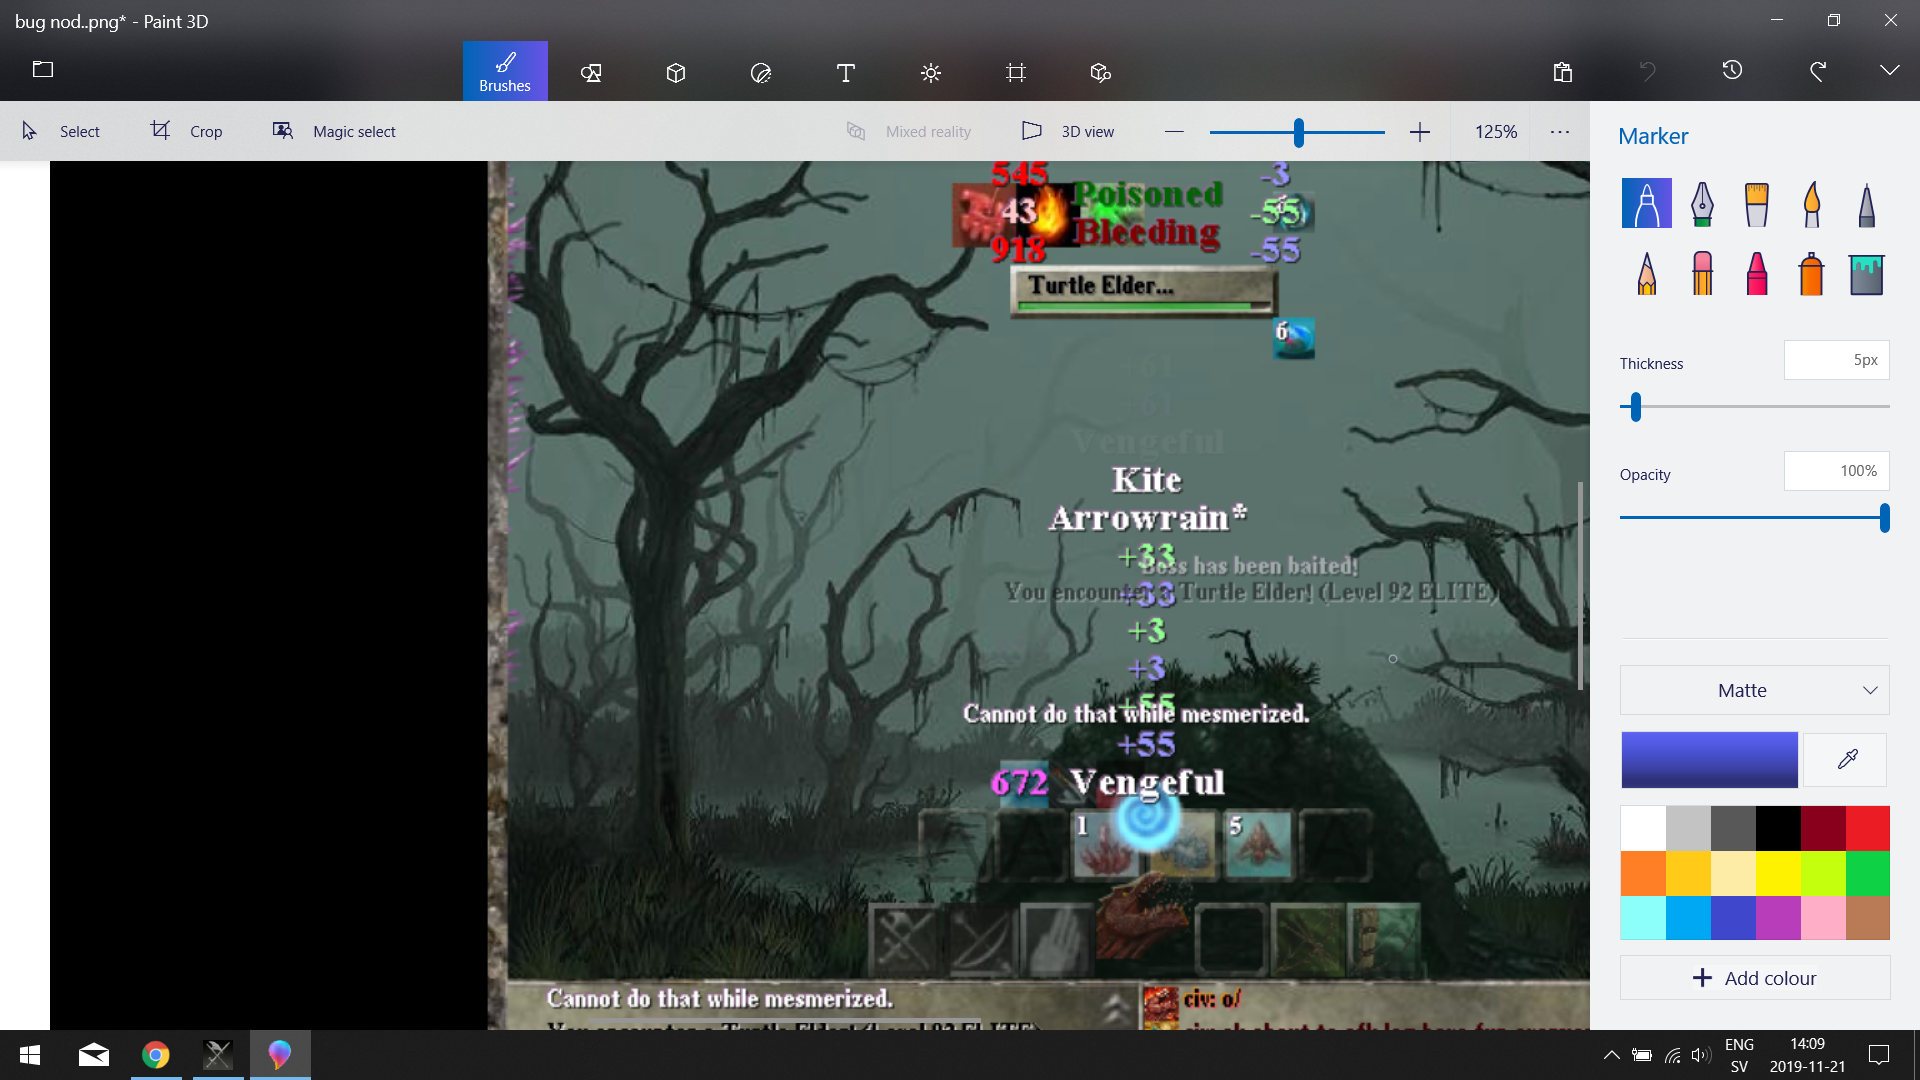The height and width of the screenshot is (1080, 1920).
Task: Adjust the Thickness slider handle
Action: (x=1636, y=406)
